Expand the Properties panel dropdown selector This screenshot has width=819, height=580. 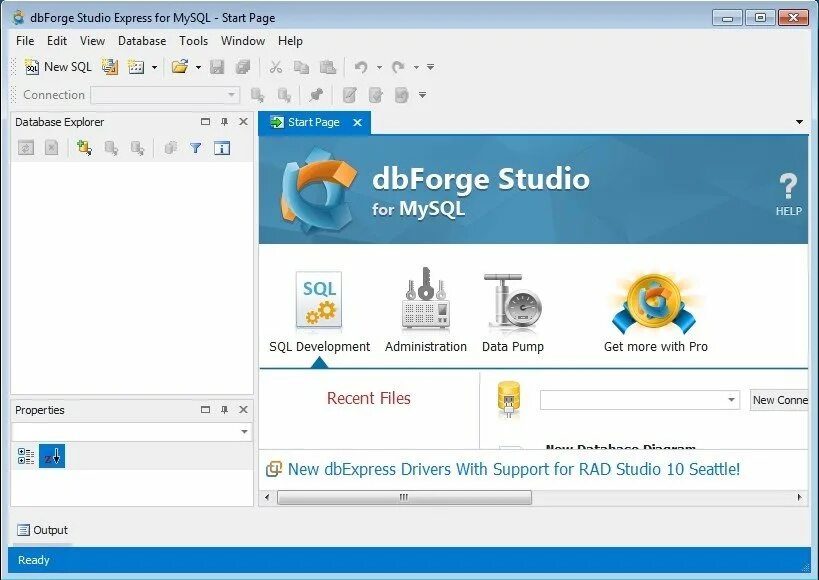(243, 431)
